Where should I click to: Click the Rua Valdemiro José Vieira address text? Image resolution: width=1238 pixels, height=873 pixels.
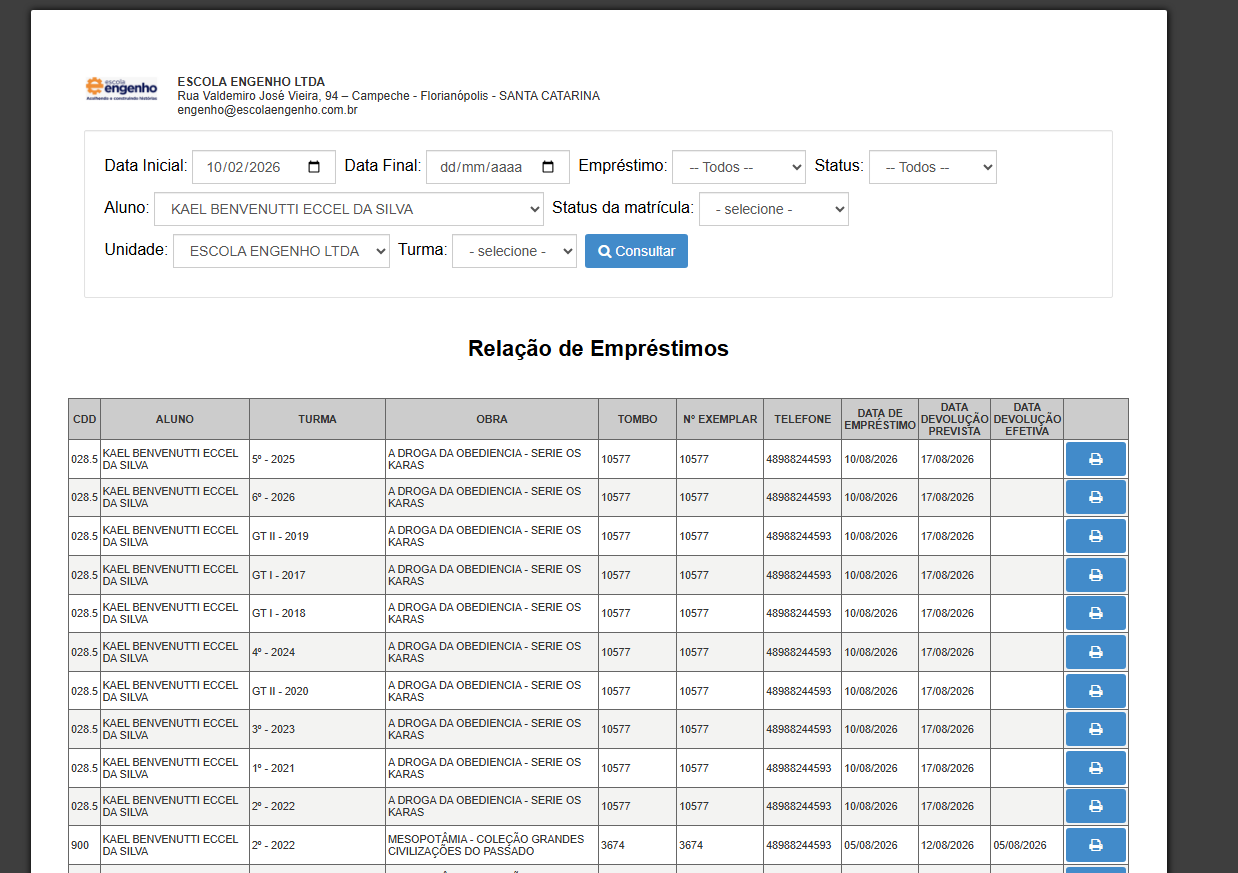click(388, 96)
